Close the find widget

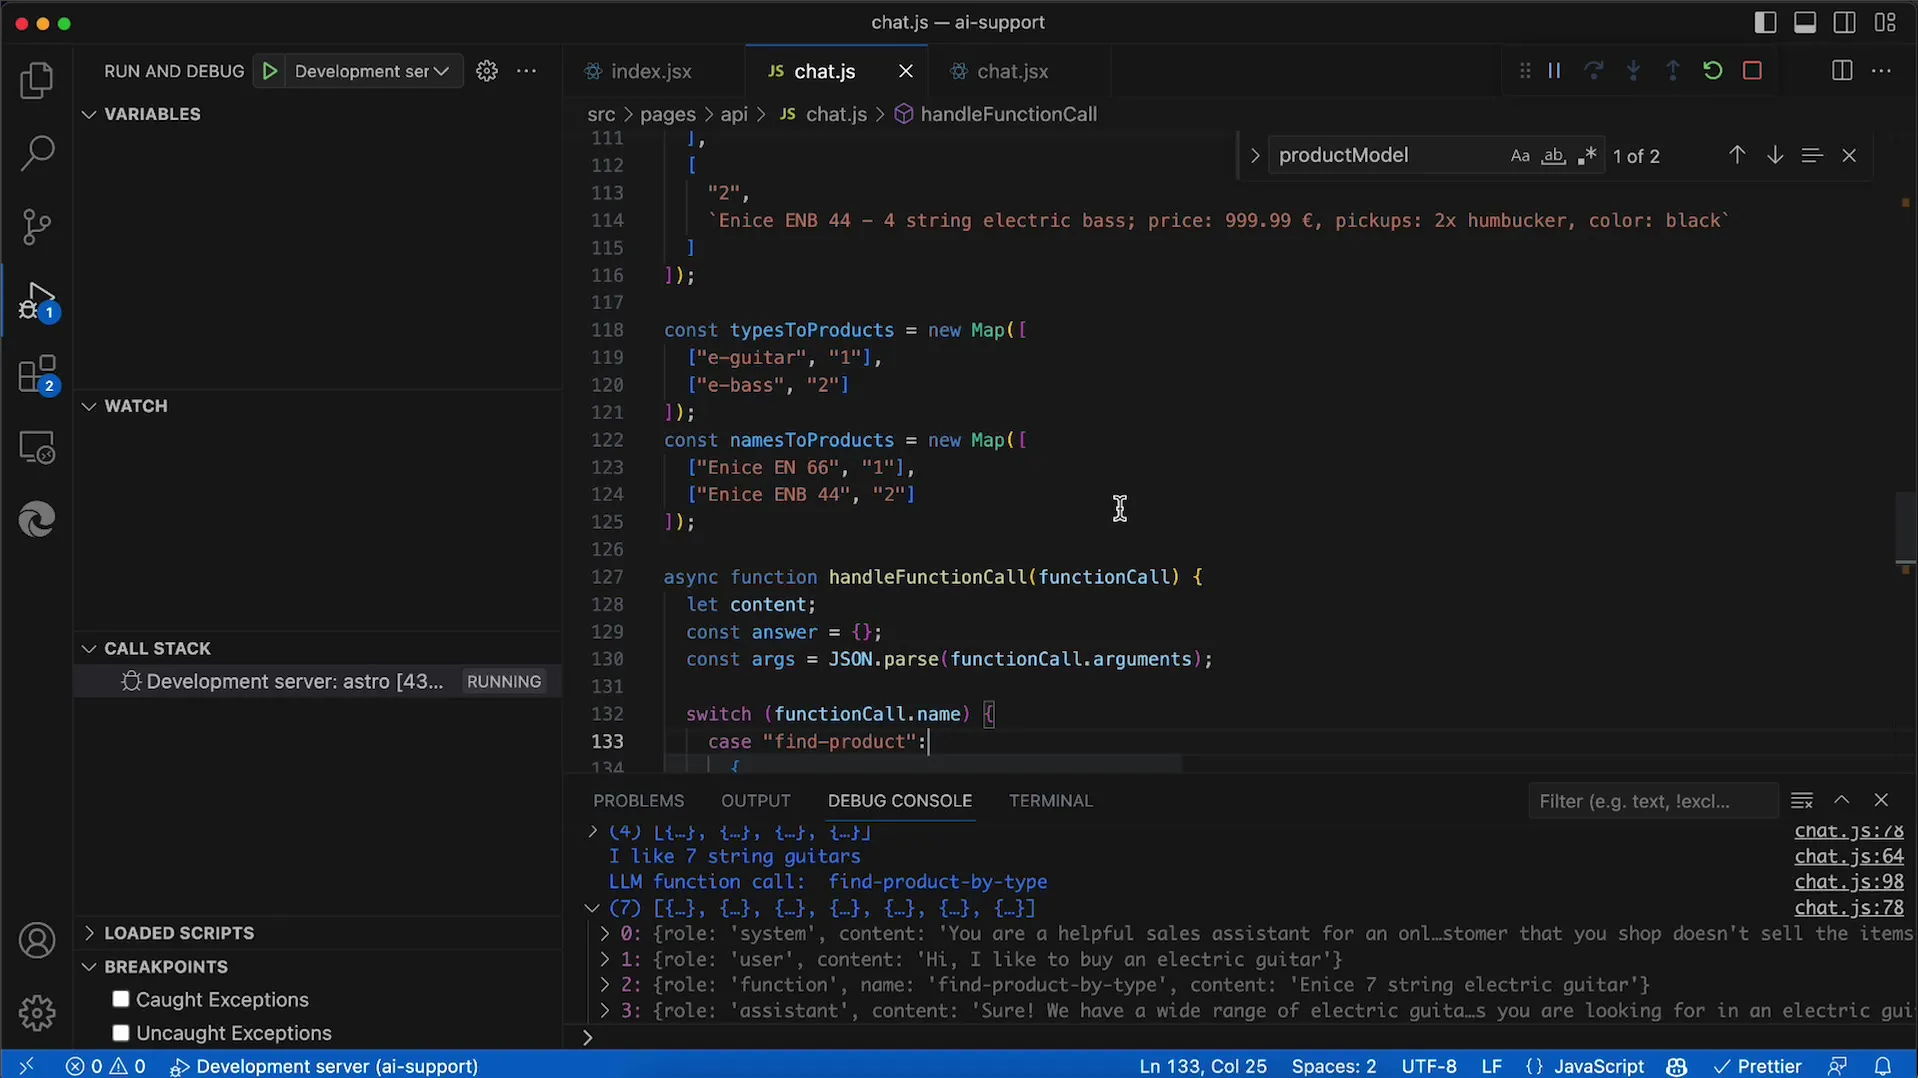pos(1849,156)
